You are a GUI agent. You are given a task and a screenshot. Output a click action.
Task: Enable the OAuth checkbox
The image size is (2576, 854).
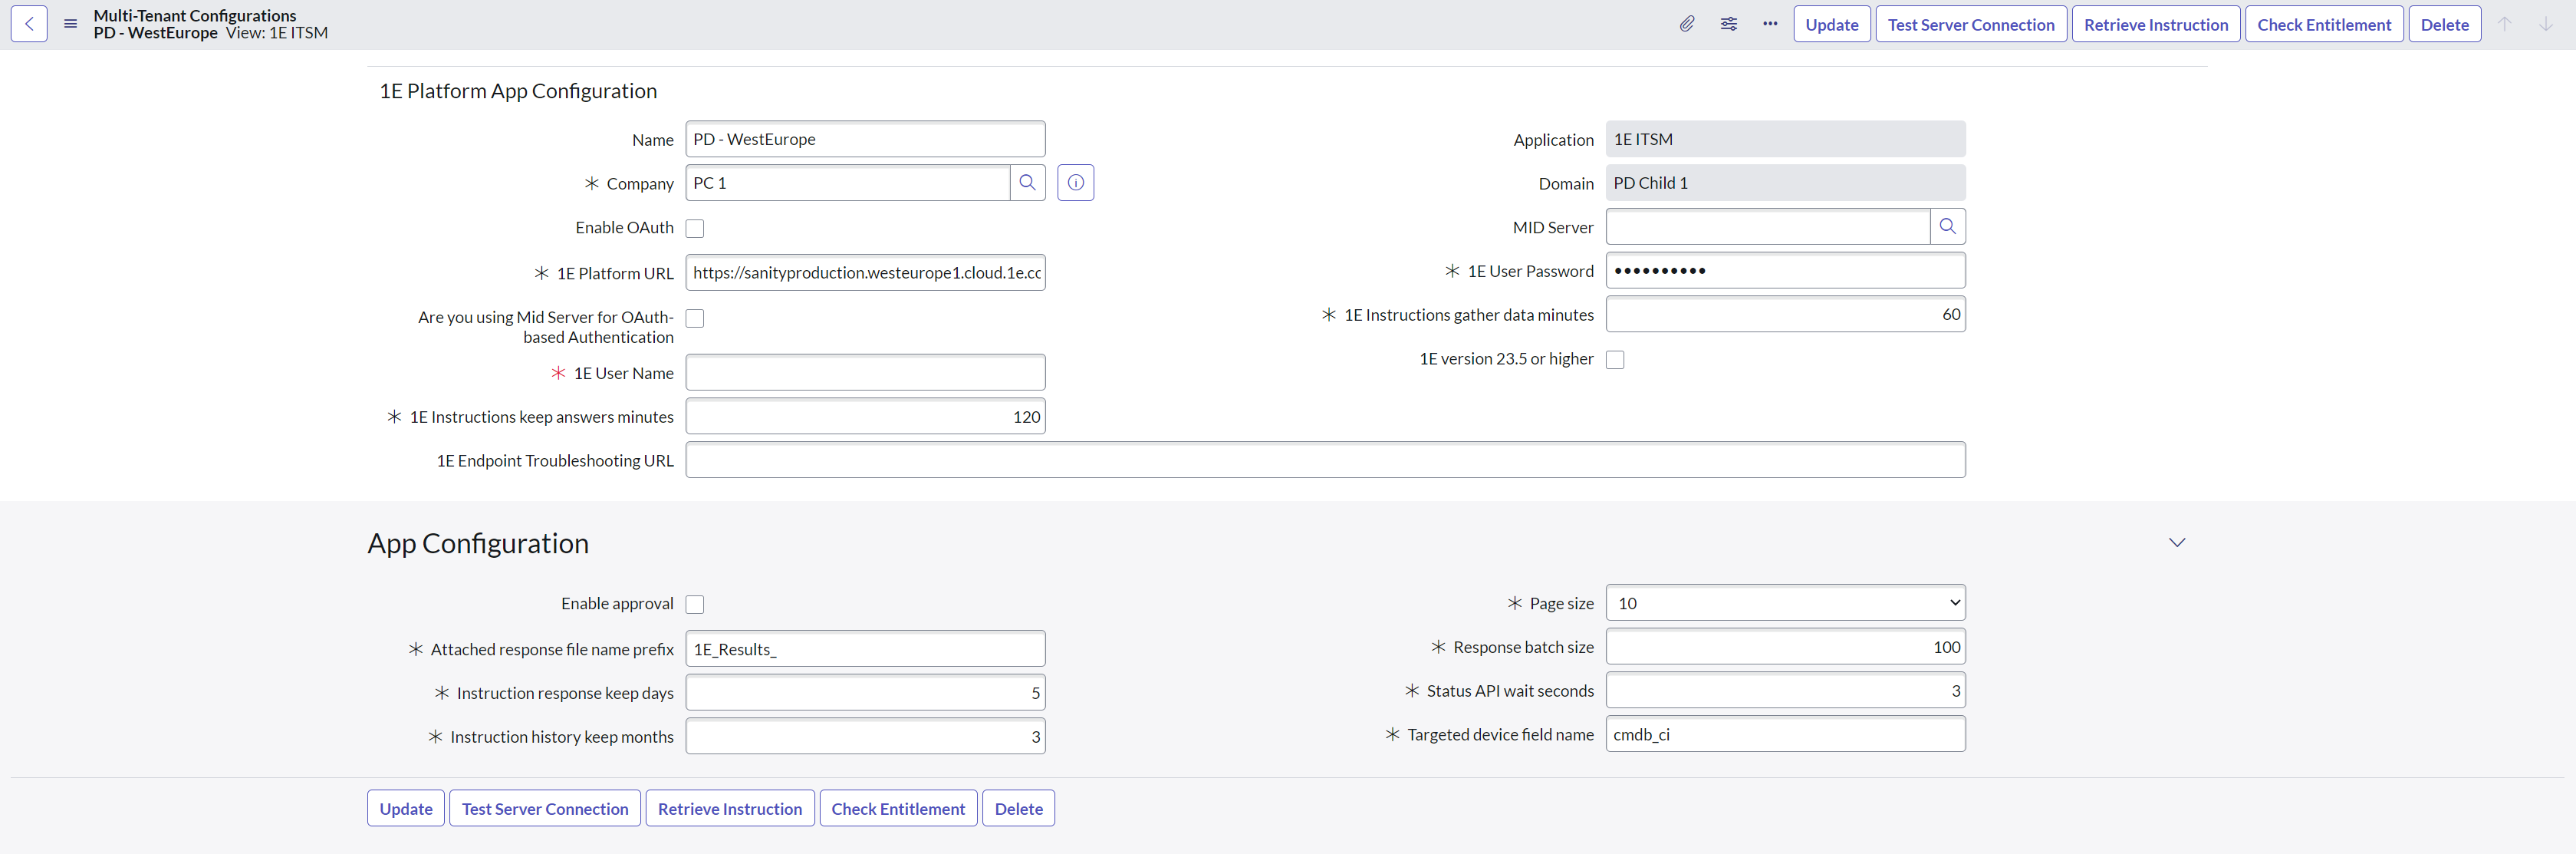695,229
